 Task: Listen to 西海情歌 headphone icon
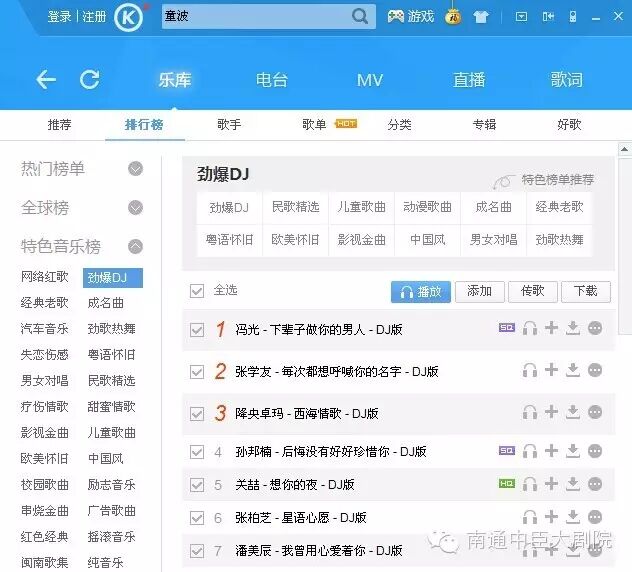[x=530, y=412]
